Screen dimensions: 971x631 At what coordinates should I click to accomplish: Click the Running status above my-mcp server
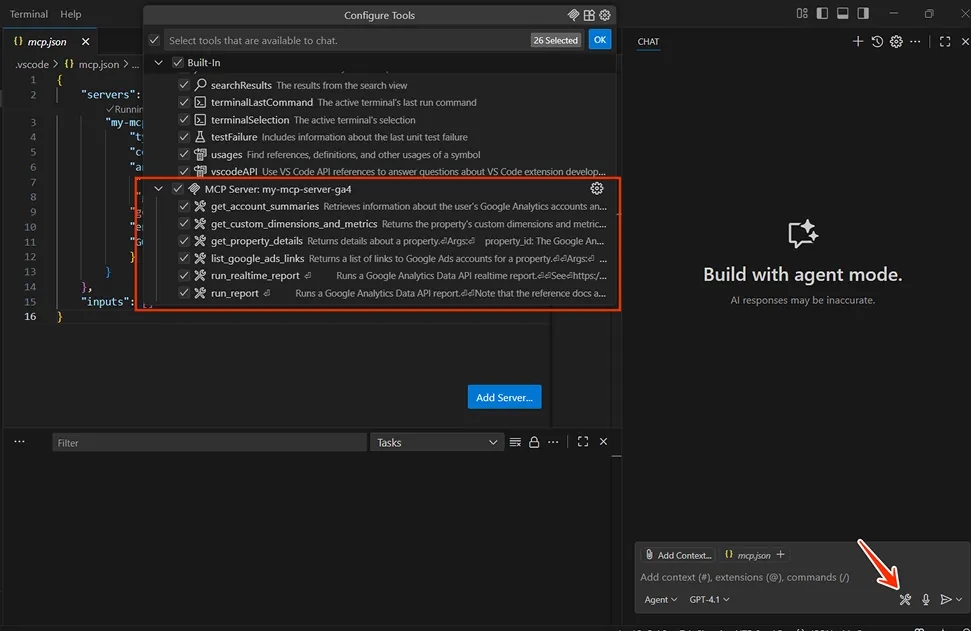tap(124, 109)
